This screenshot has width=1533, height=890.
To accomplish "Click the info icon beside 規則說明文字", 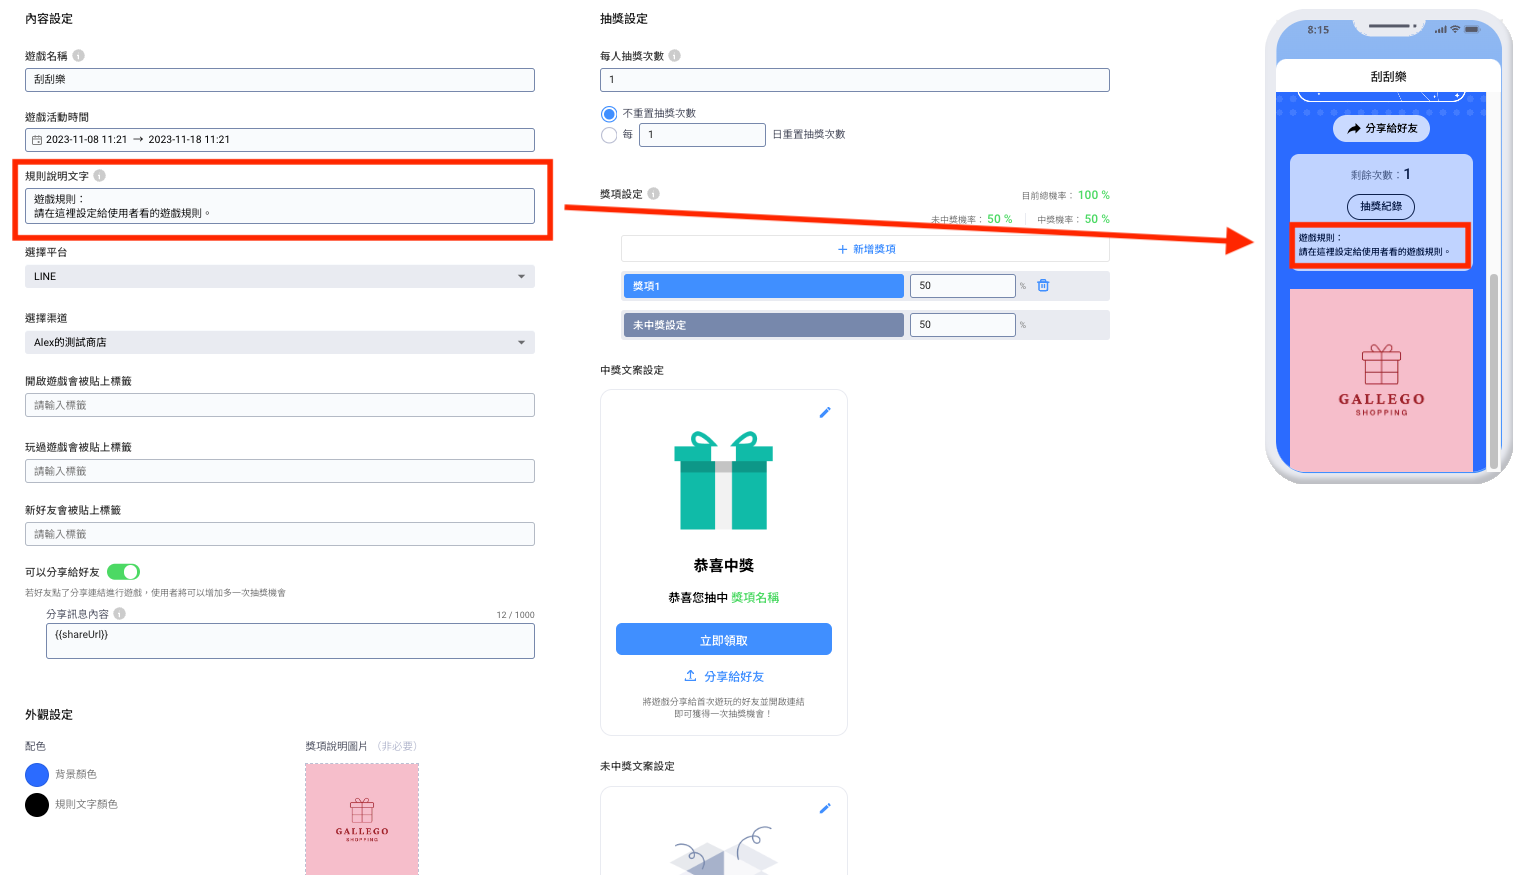I will [100, 176].
